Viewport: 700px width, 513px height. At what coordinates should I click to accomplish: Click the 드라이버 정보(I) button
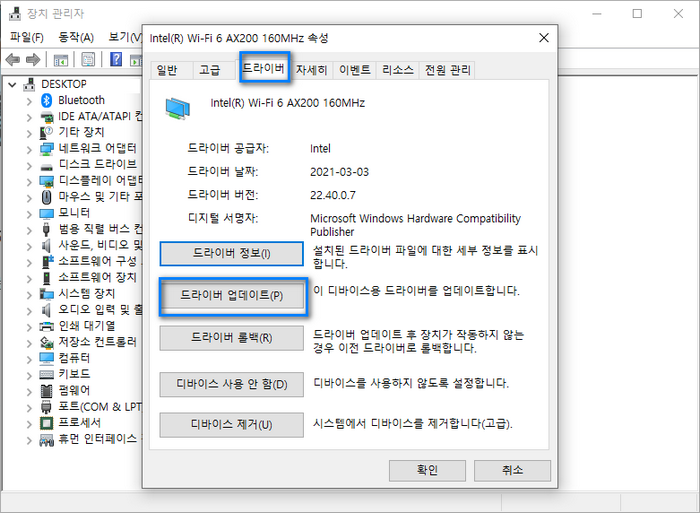[232, 254]
